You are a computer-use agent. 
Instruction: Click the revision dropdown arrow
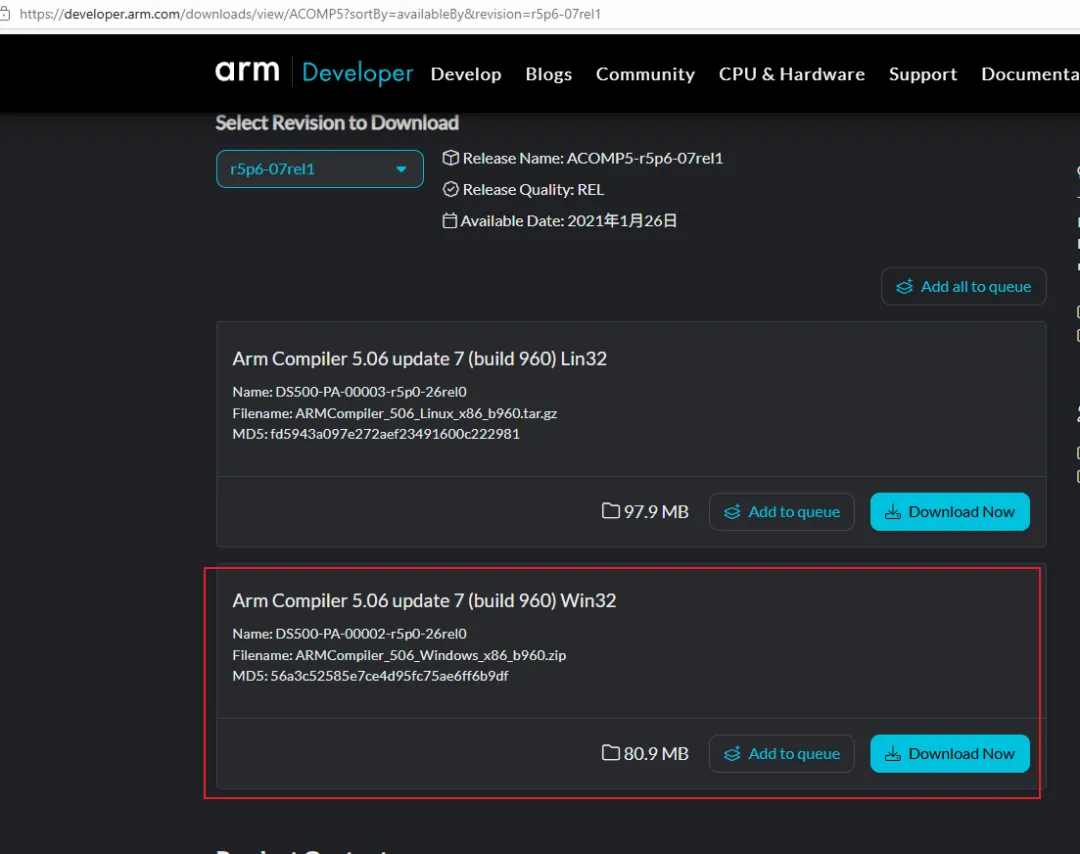coord(401,169)
